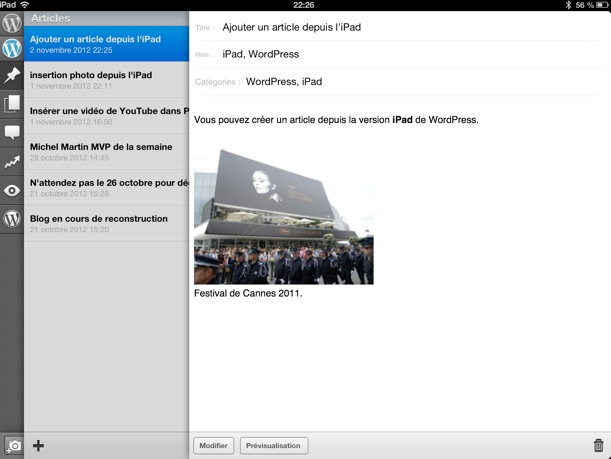Image resolution: width=611 pixels, height=459 pixels.
Task: Click the Modifier button
Action: 214,446
